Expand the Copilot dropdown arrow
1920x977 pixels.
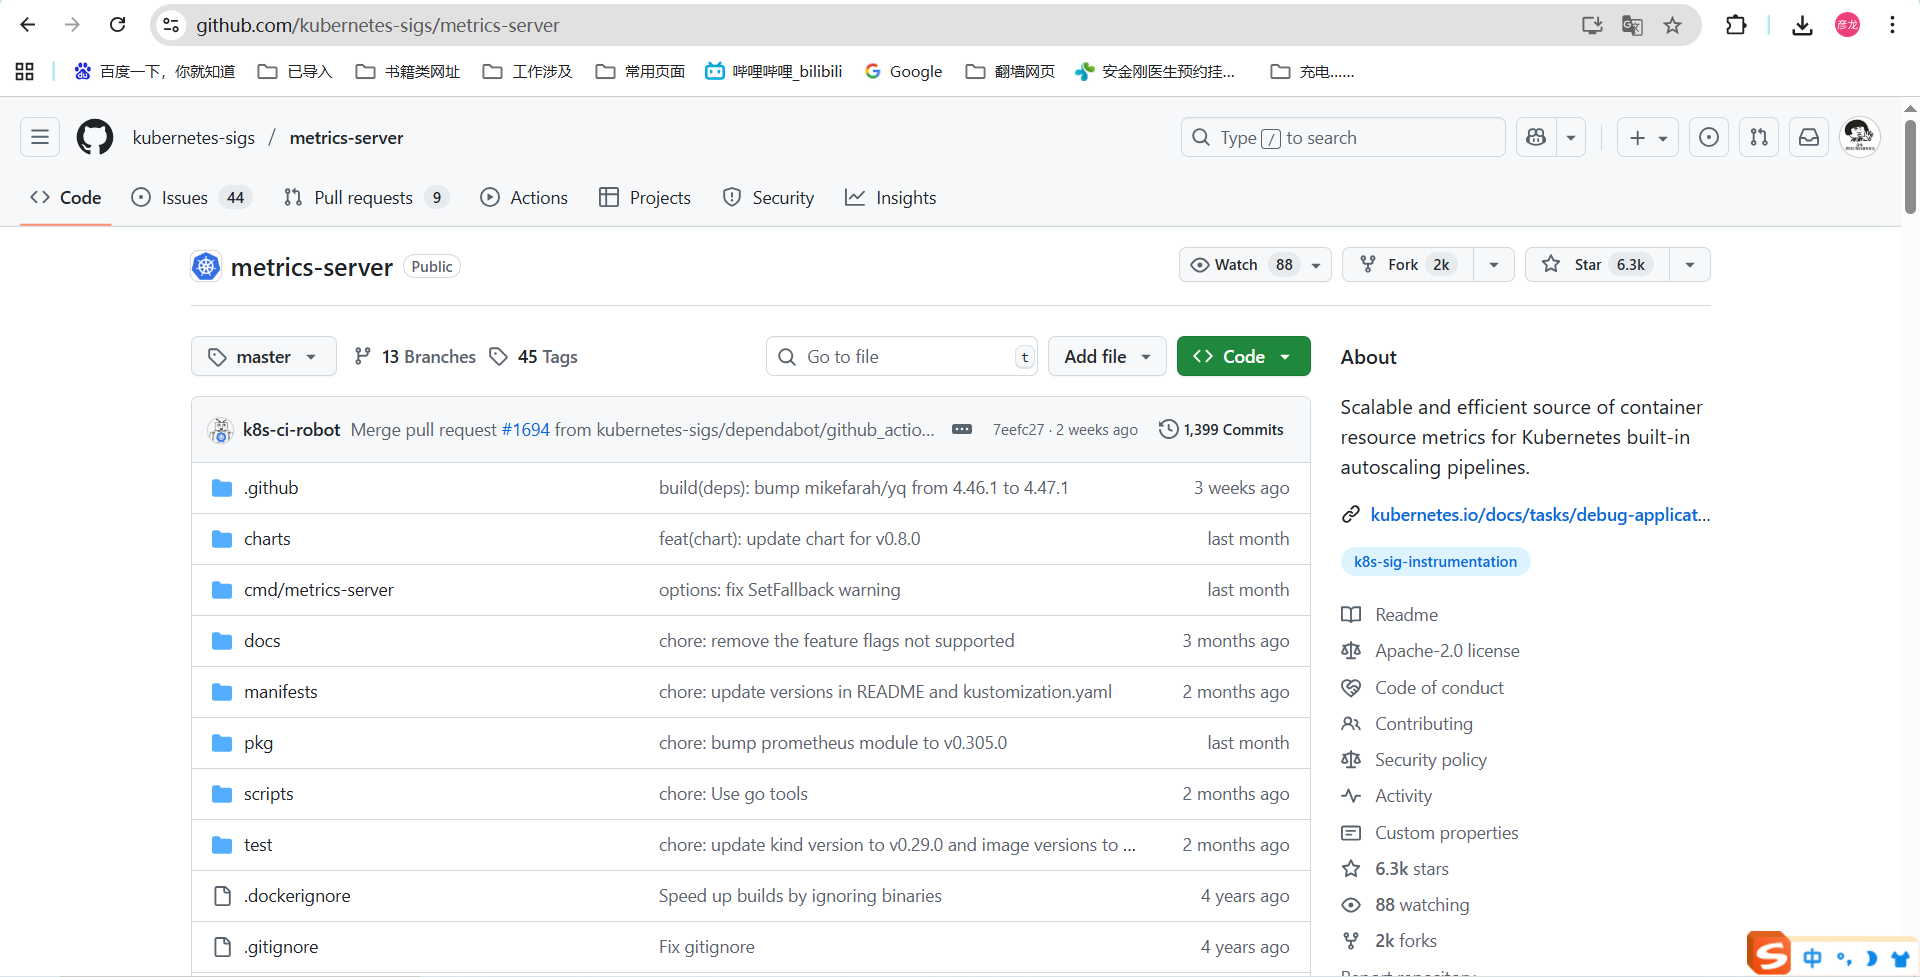click(1571, 137)
